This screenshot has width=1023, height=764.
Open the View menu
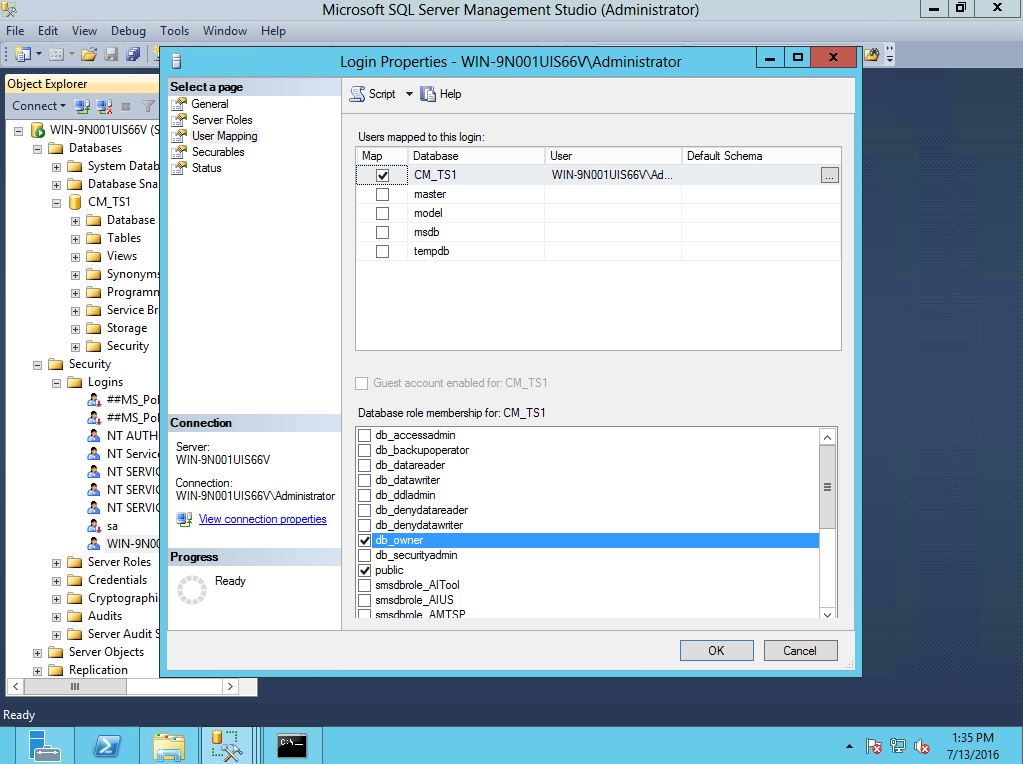point(84,31)
